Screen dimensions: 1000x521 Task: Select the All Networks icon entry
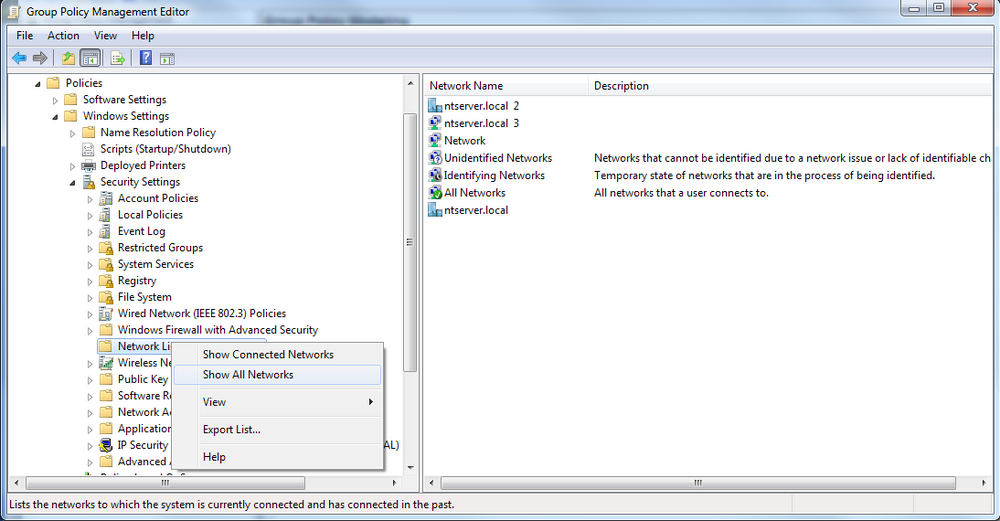(x=435, y=192)
